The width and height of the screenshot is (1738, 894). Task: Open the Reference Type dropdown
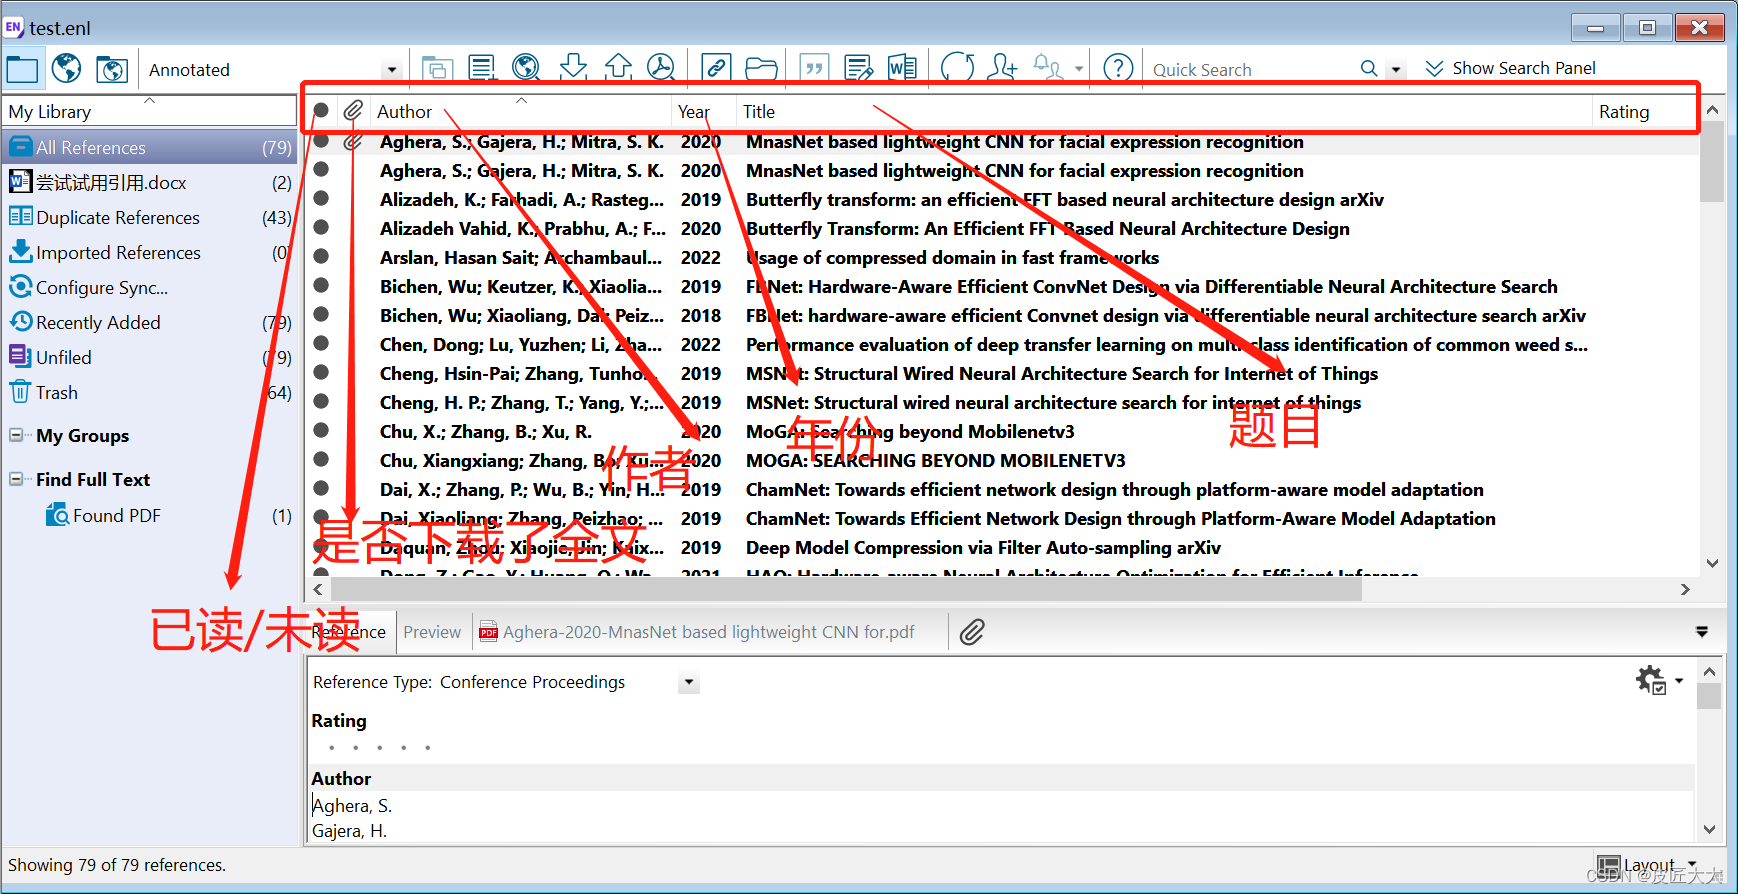pyautogui.click(x=688, y=683)
